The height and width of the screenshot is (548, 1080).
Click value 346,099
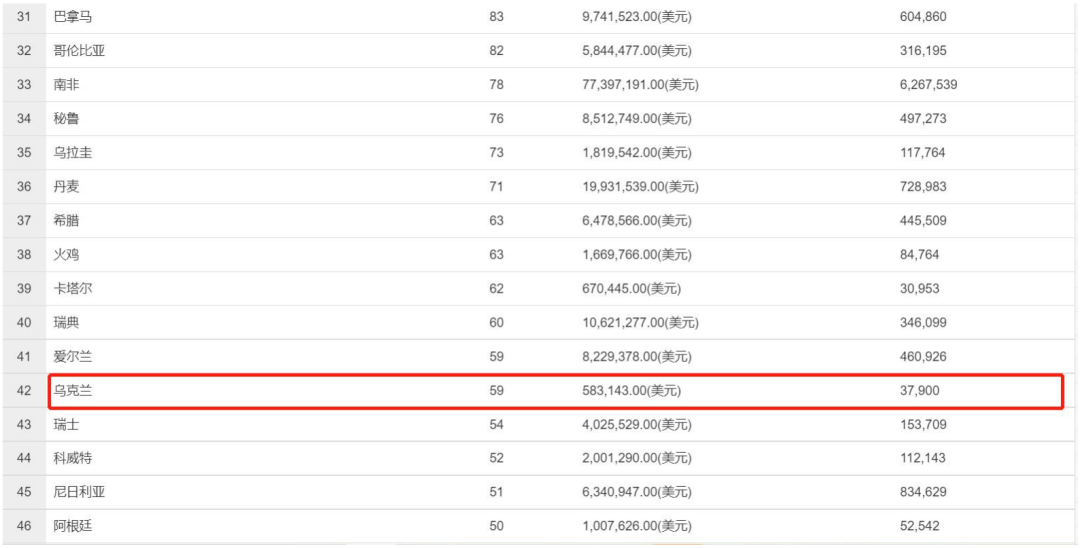click(x=923, y=323)
